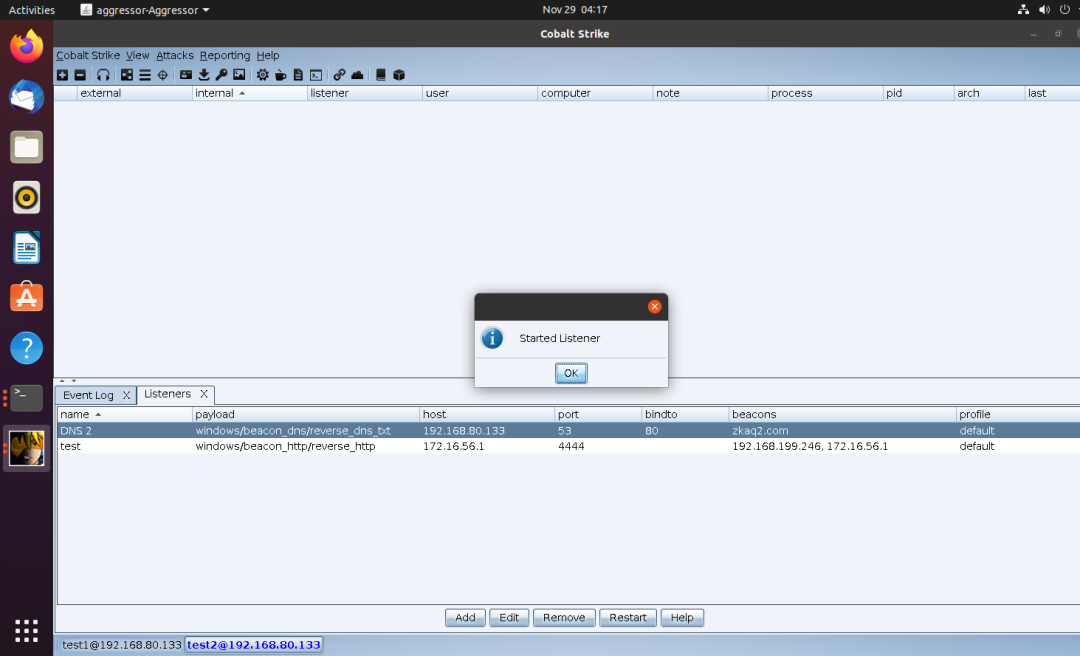Open the Help book icon in toolbar

[381, 75]
